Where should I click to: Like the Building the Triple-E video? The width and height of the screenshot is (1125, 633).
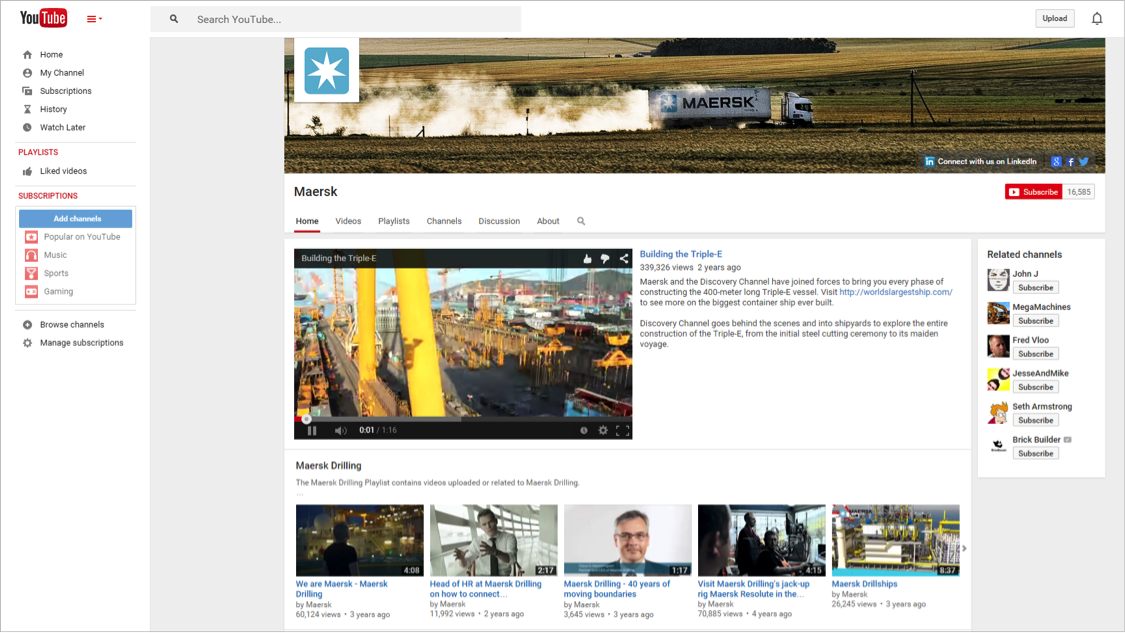pyautogui.click(x=588, y=259)
